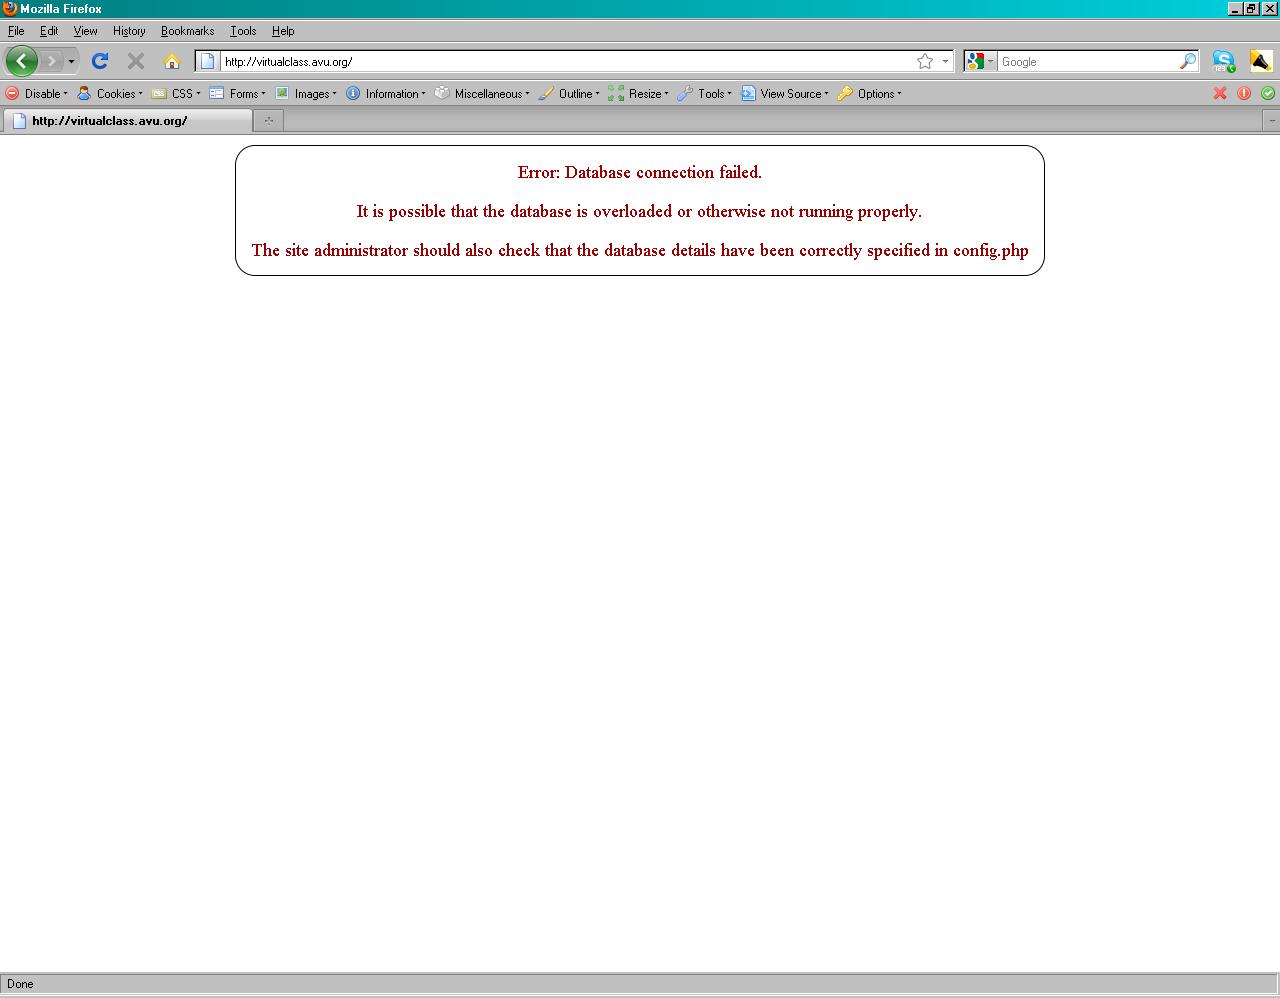Open the back/forward history dropdown arrow

tap(71, 62)
